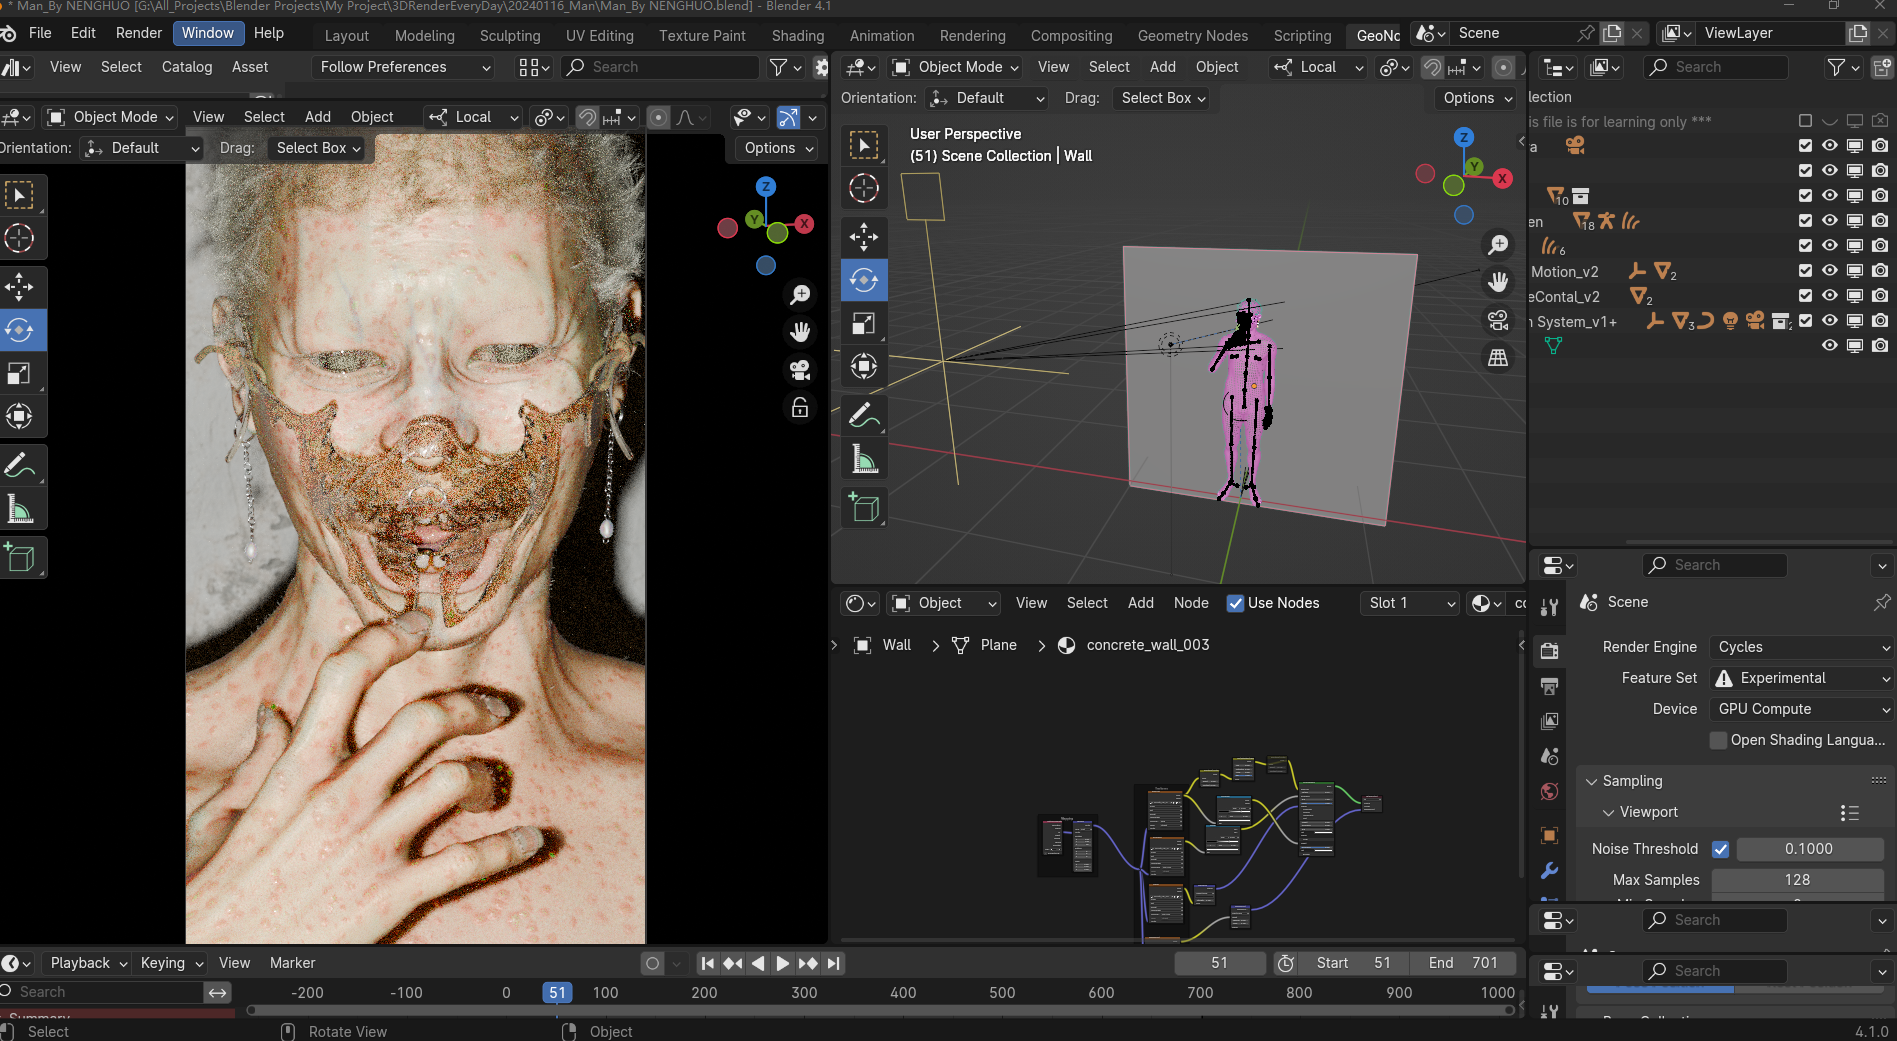Open the Modifiers properties tab
The width and height of the screenshot is (1897, 1041).
pos(1549,870)
